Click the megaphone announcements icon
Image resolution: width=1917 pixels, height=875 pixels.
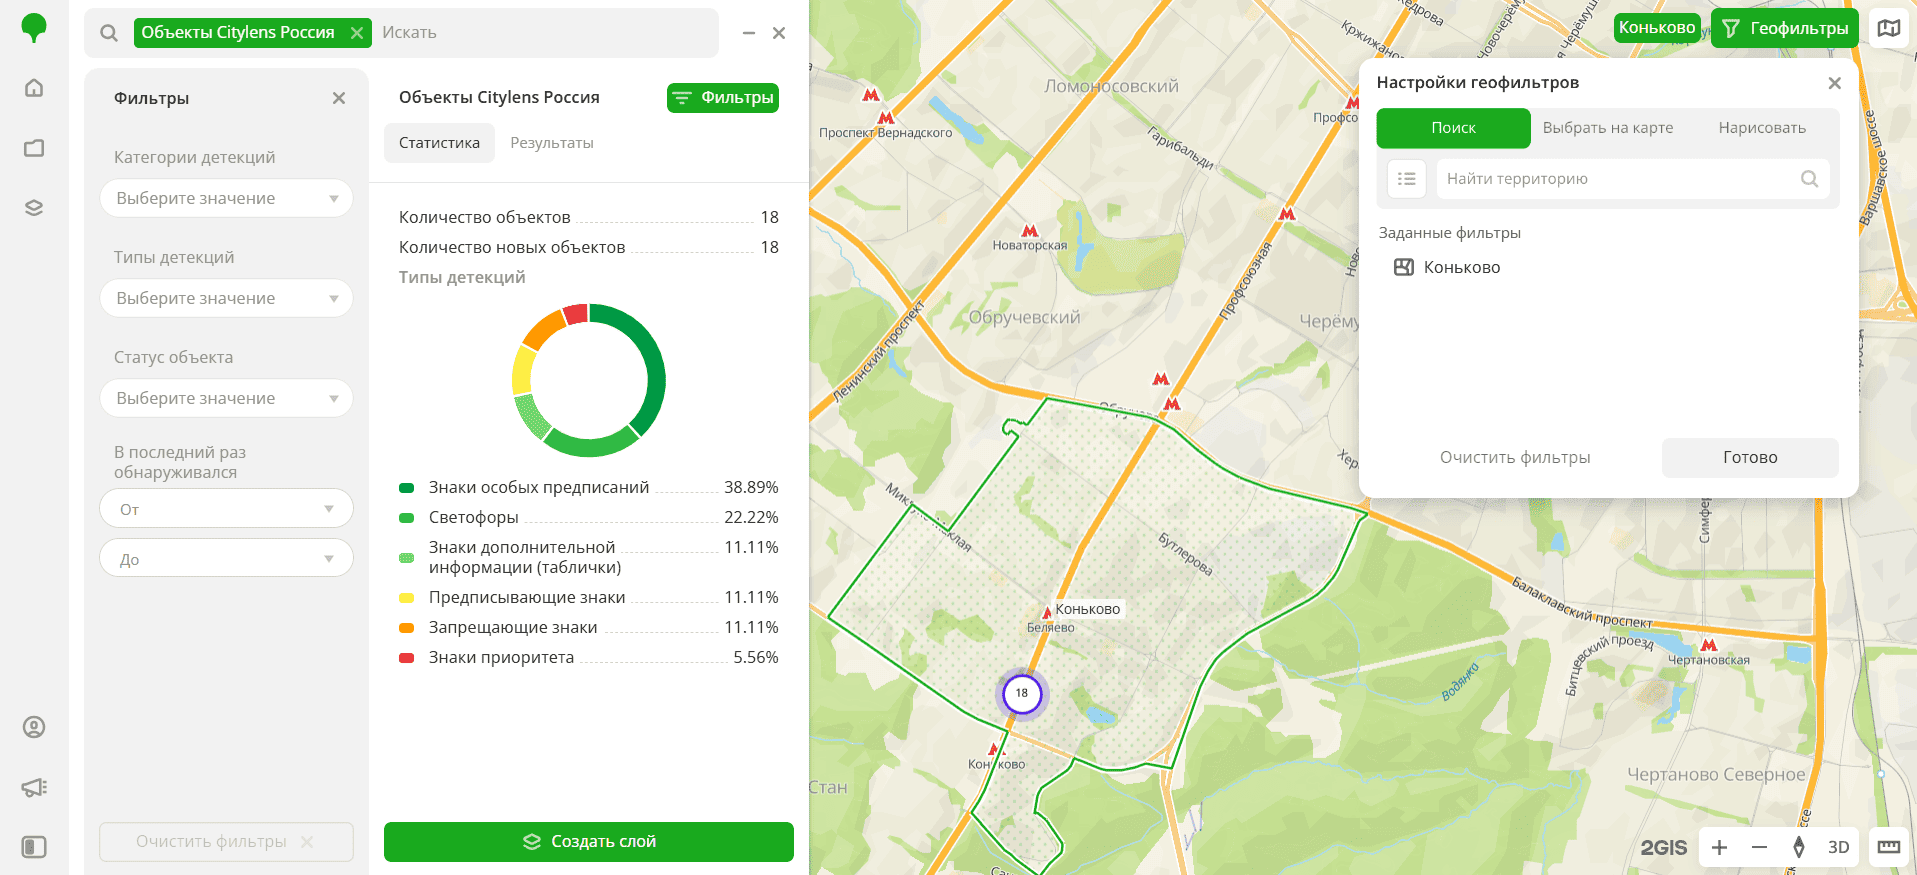[x=34, y=787]
